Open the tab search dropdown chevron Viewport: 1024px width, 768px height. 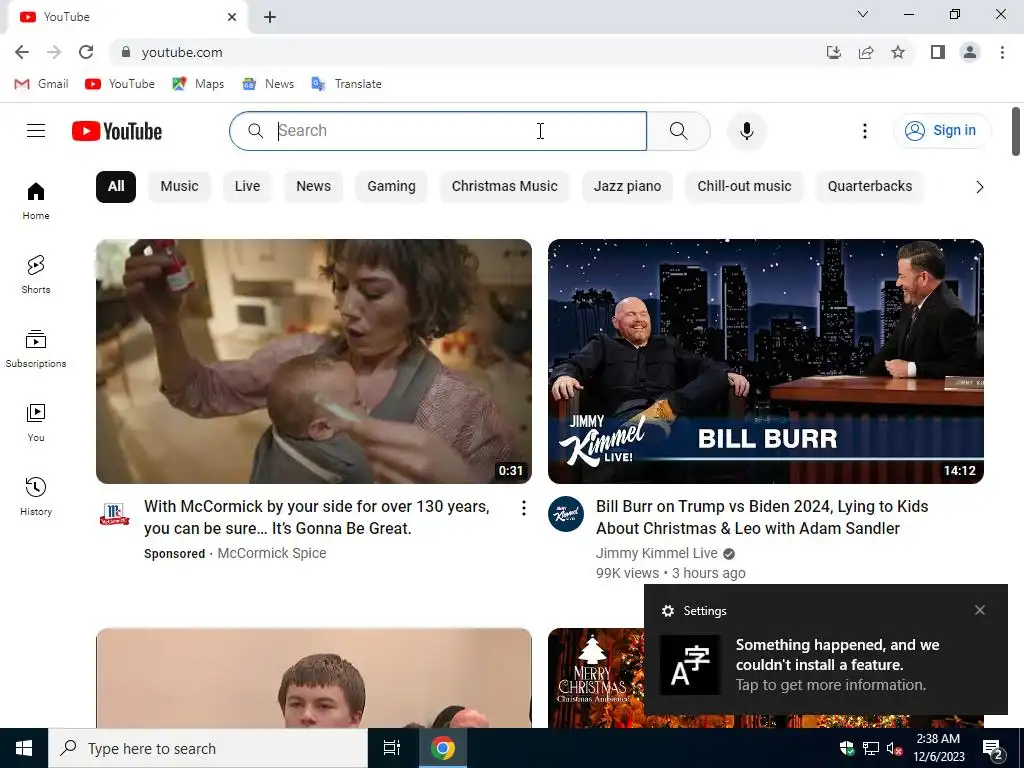coord(862,14)
